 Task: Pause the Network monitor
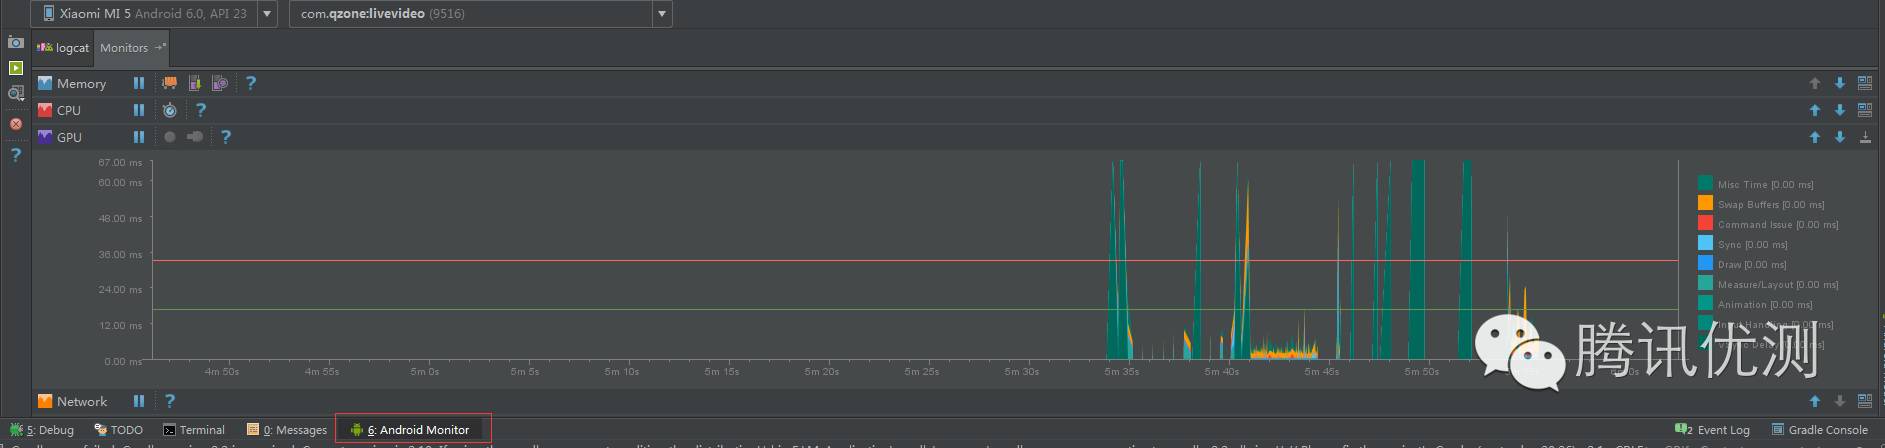coord(139,401)
